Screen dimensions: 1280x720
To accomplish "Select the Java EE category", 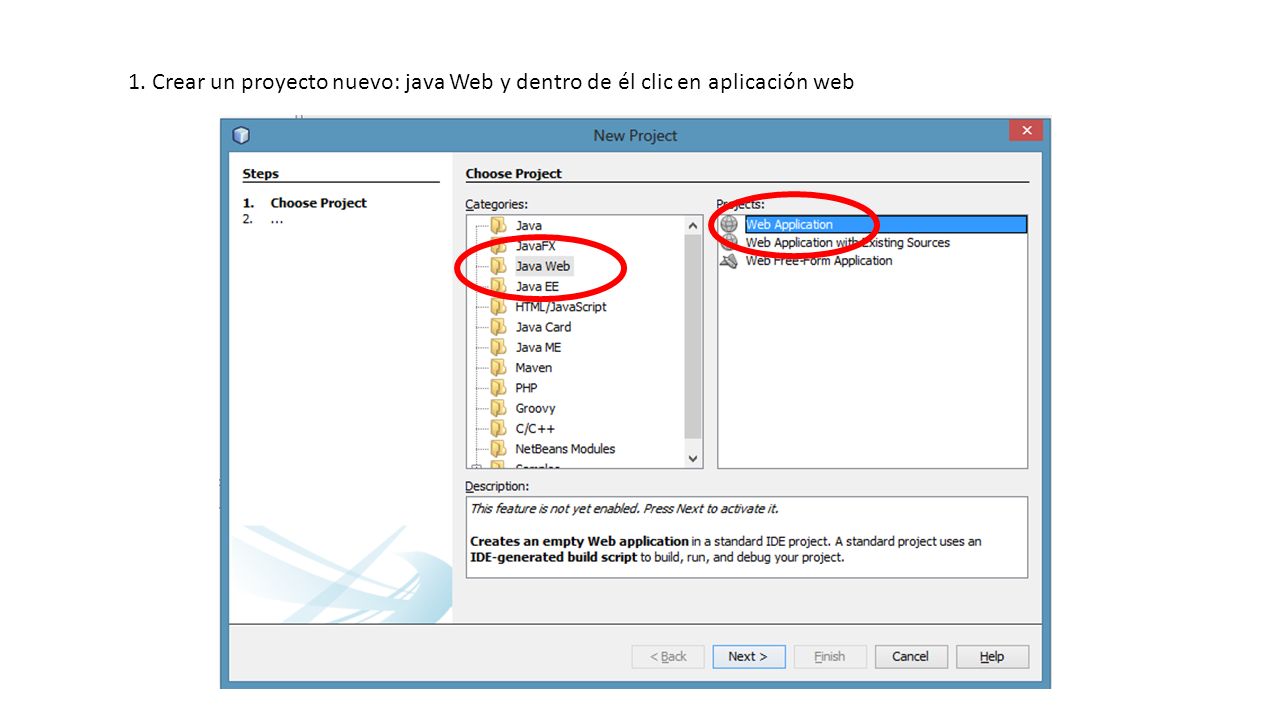I will (x=537, y=287).
